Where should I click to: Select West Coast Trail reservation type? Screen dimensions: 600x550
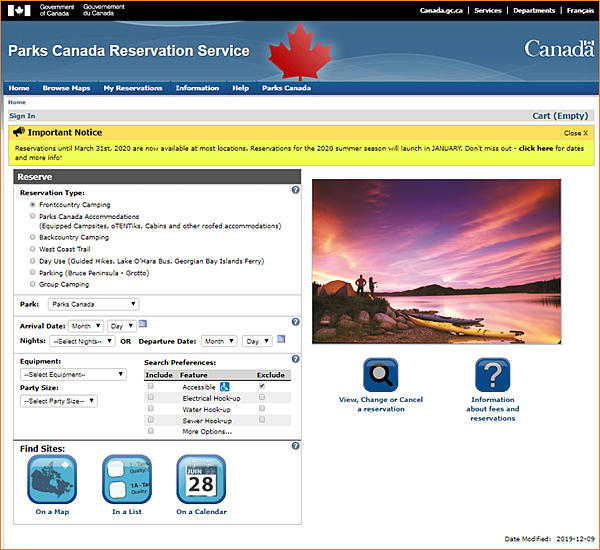[x=33, y=249]
